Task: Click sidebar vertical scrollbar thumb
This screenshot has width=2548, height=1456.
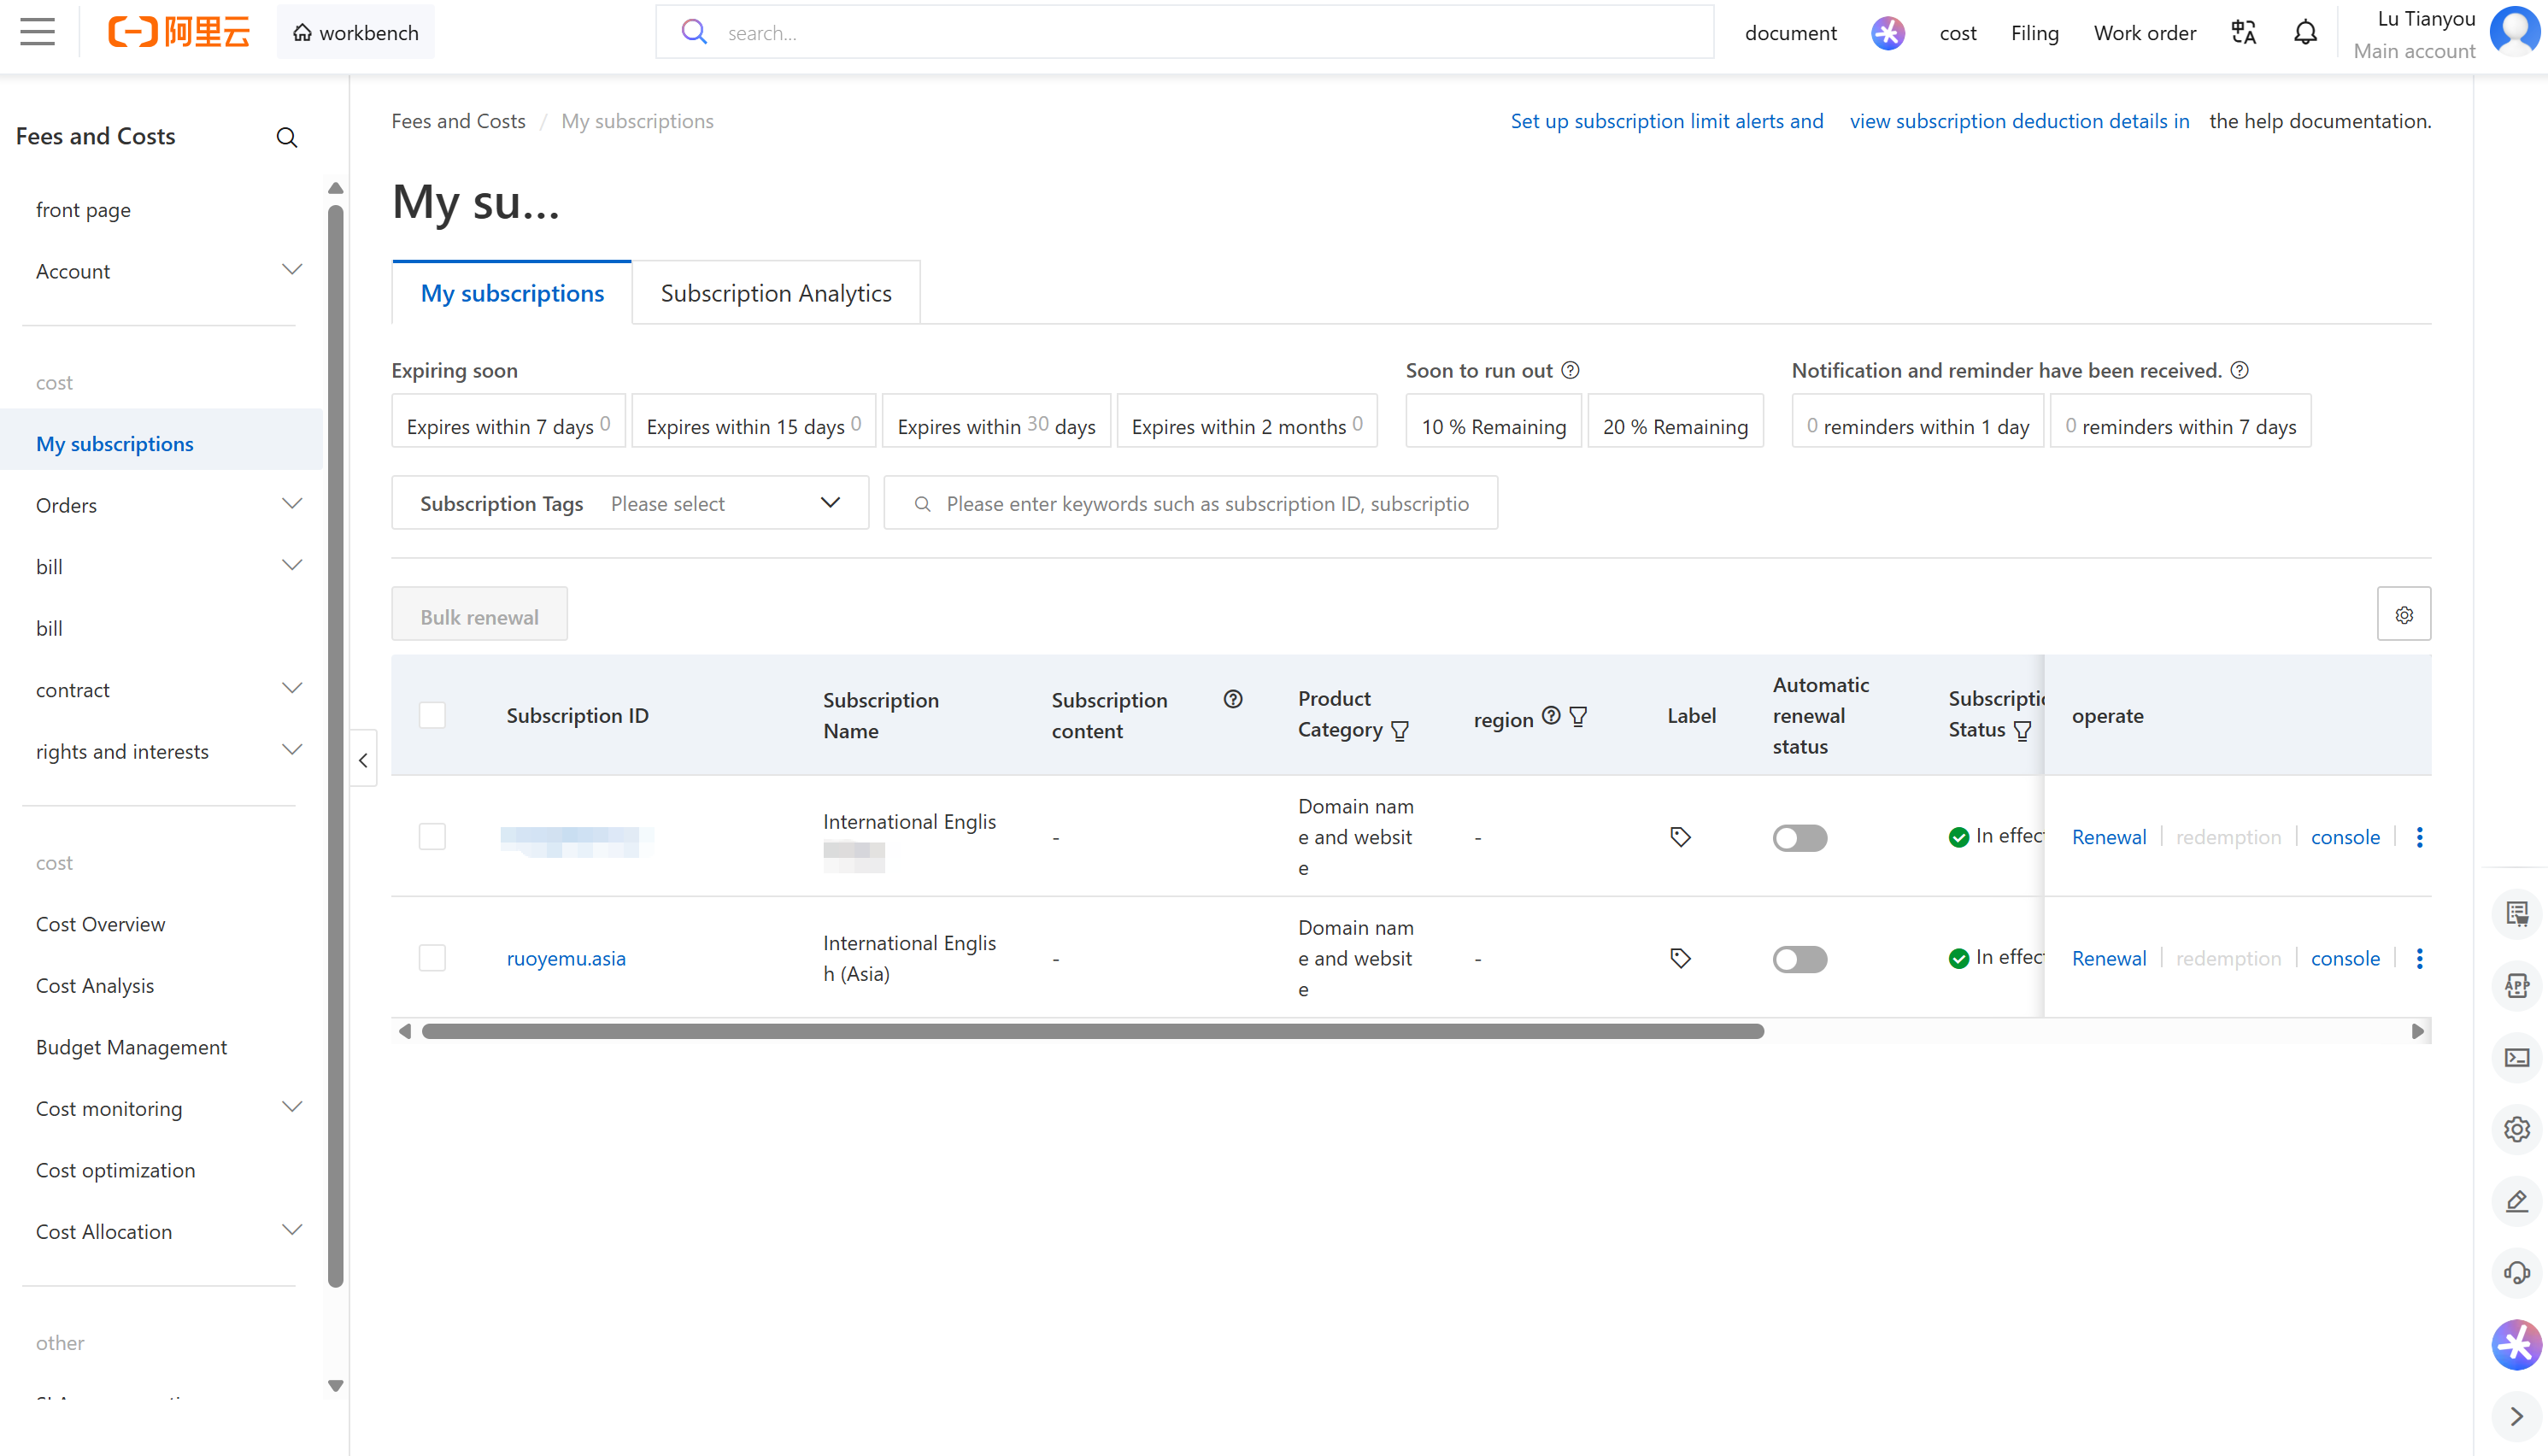Action: 336,745
